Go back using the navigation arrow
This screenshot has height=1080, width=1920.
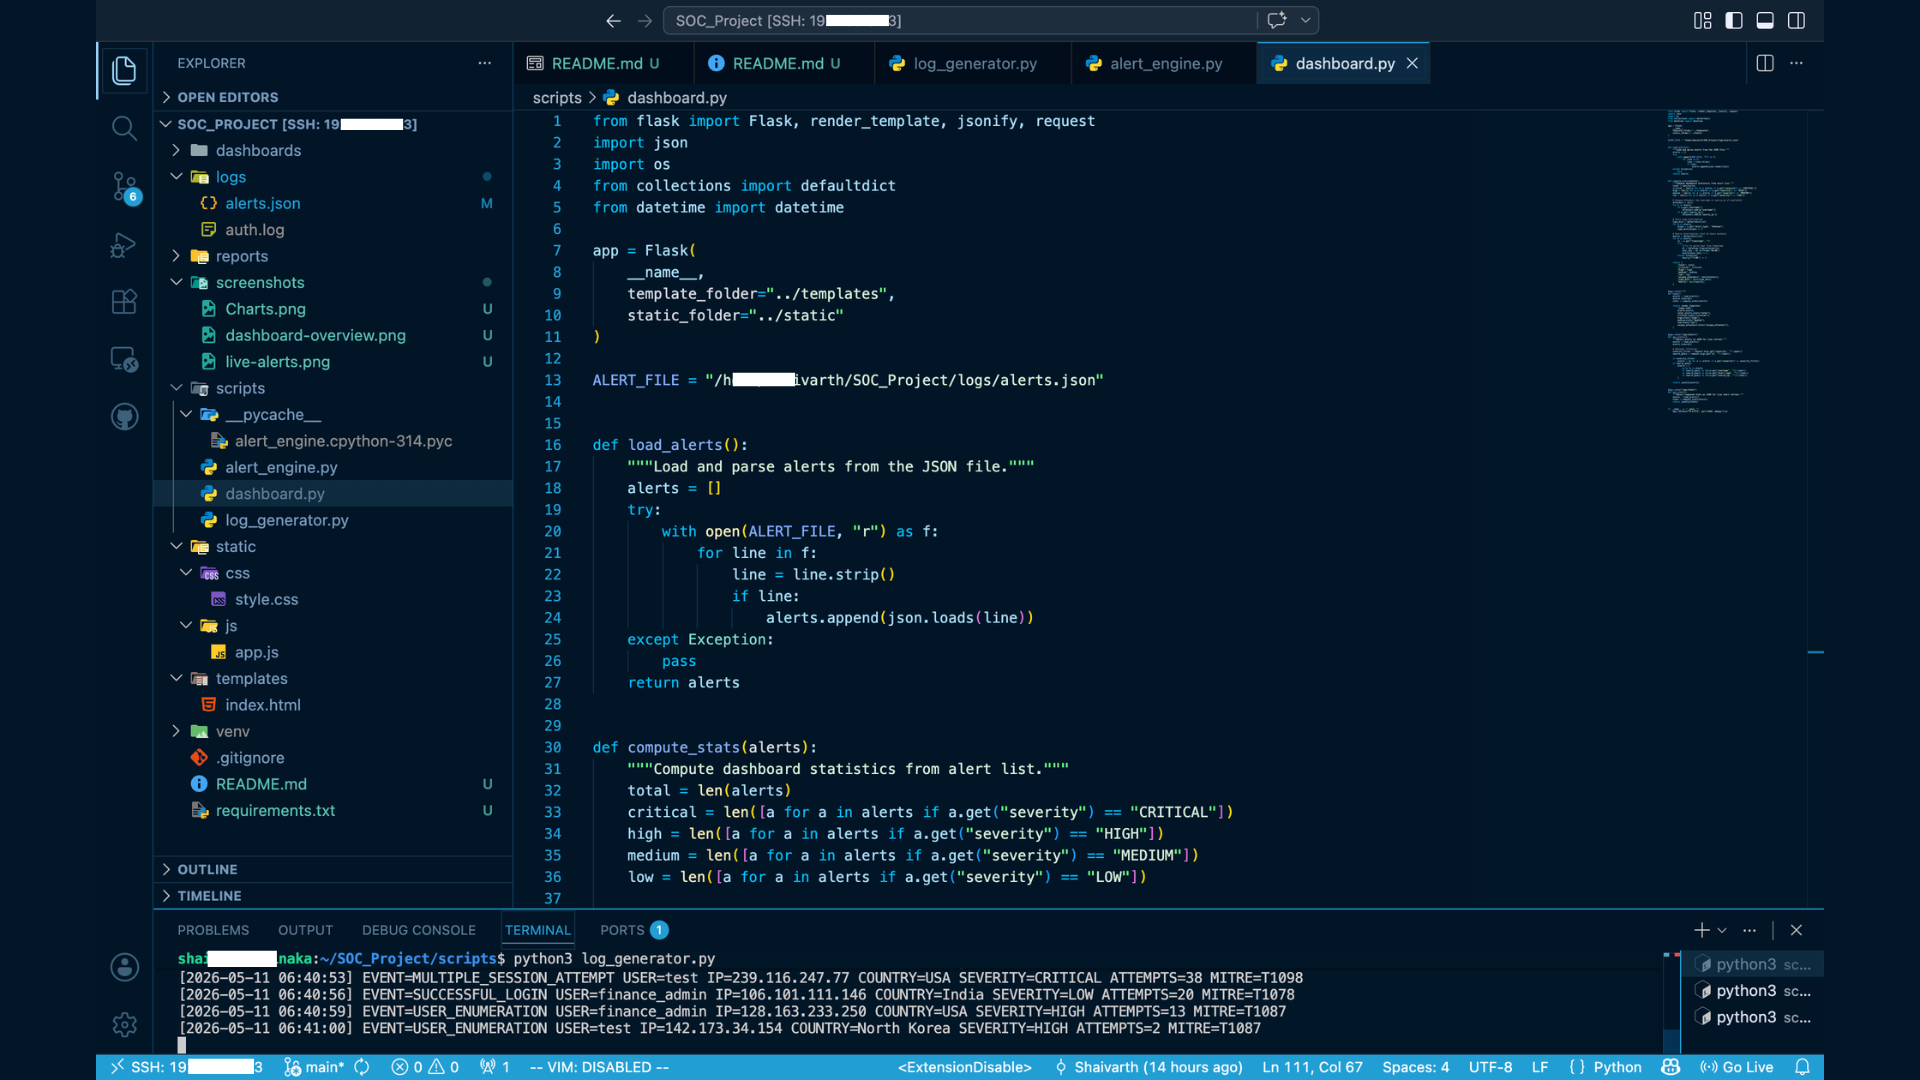pos(613,20)
